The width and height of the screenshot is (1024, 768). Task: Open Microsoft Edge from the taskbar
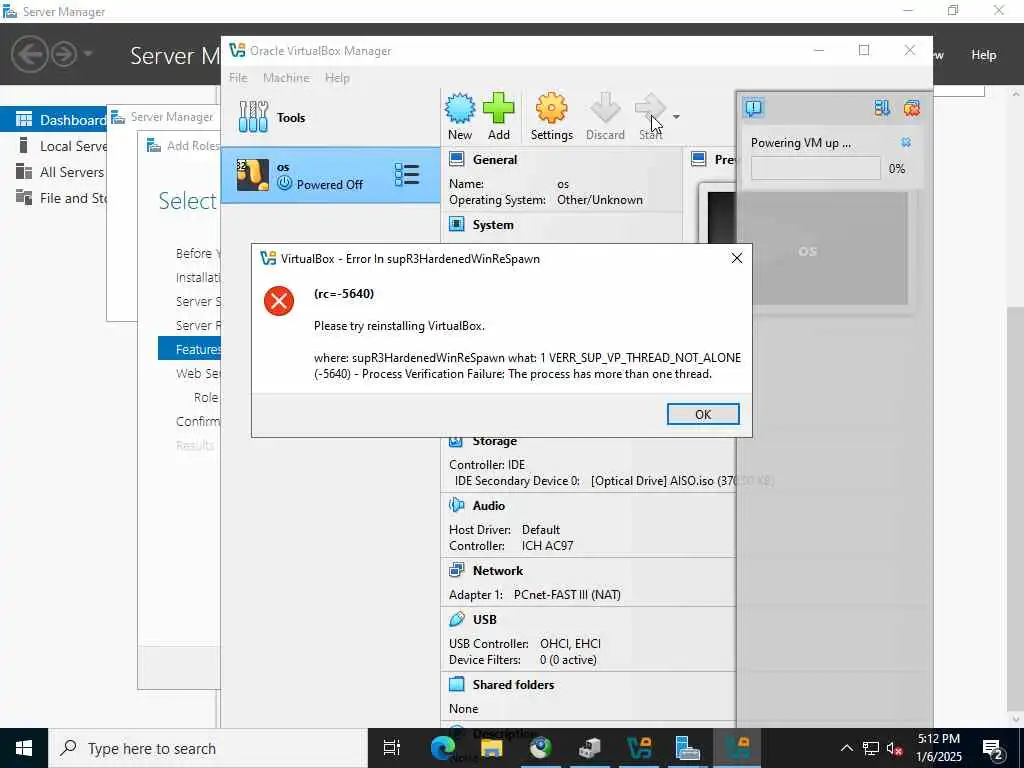tap(443, 748)
